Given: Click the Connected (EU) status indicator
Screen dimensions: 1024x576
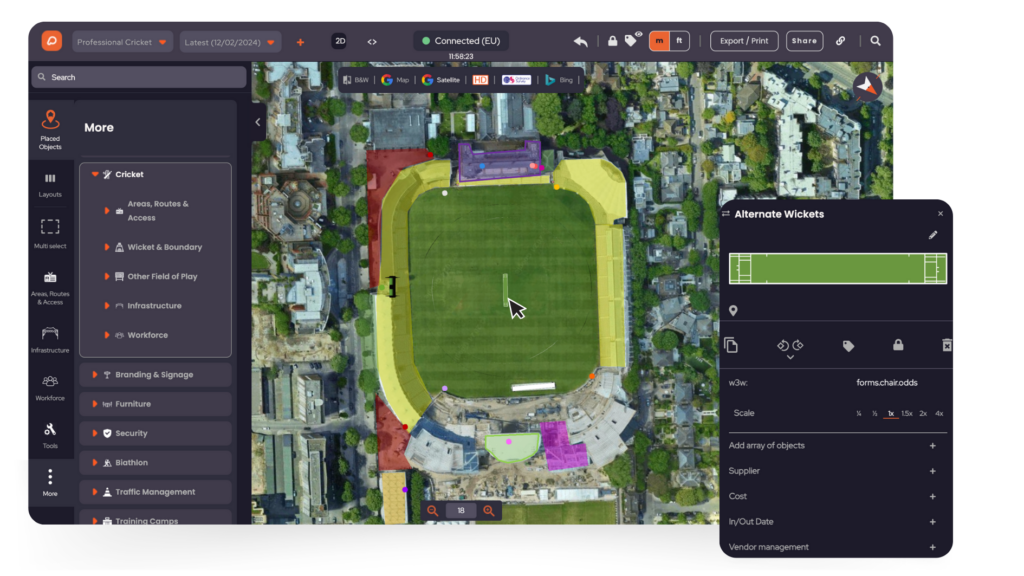Looking at the screenshot, I should pyautogui.click(x=461, y=40).
